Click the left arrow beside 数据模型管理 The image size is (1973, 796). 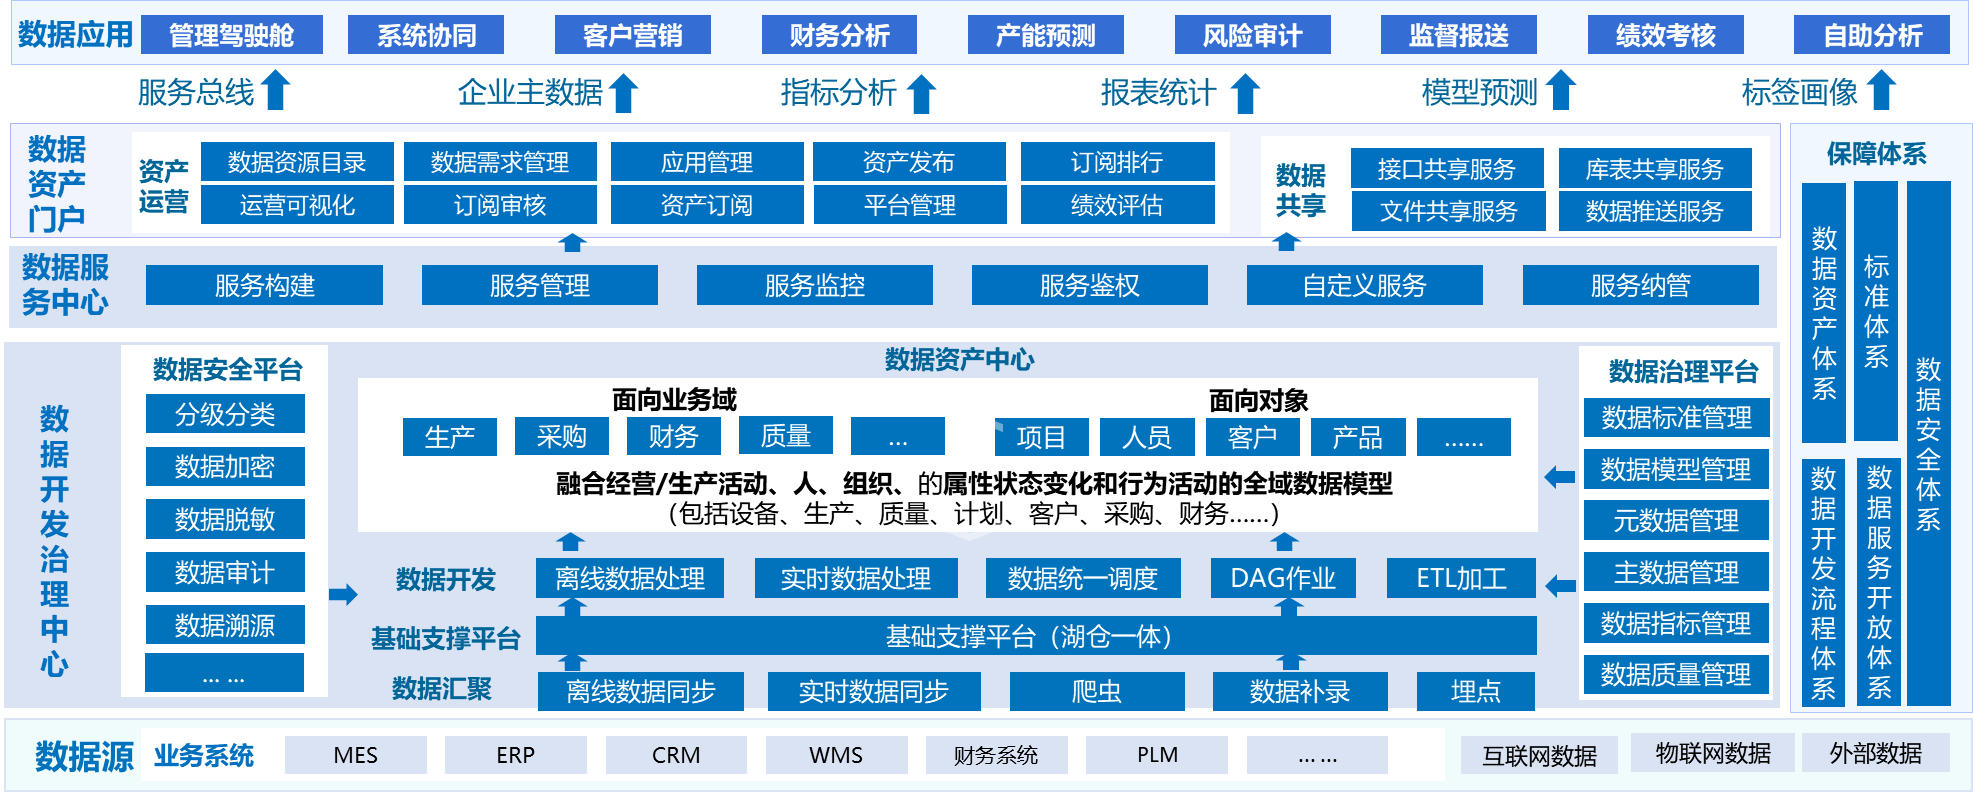[1559, 478]
